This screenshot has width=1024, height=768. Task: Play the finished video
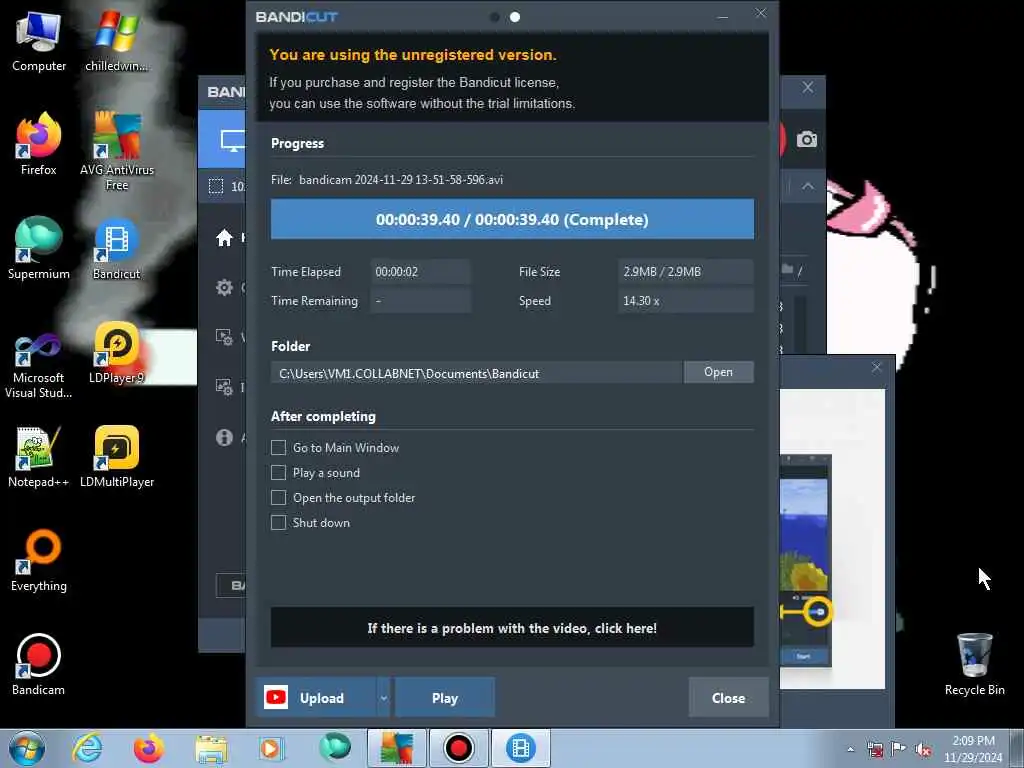[445, 697]
